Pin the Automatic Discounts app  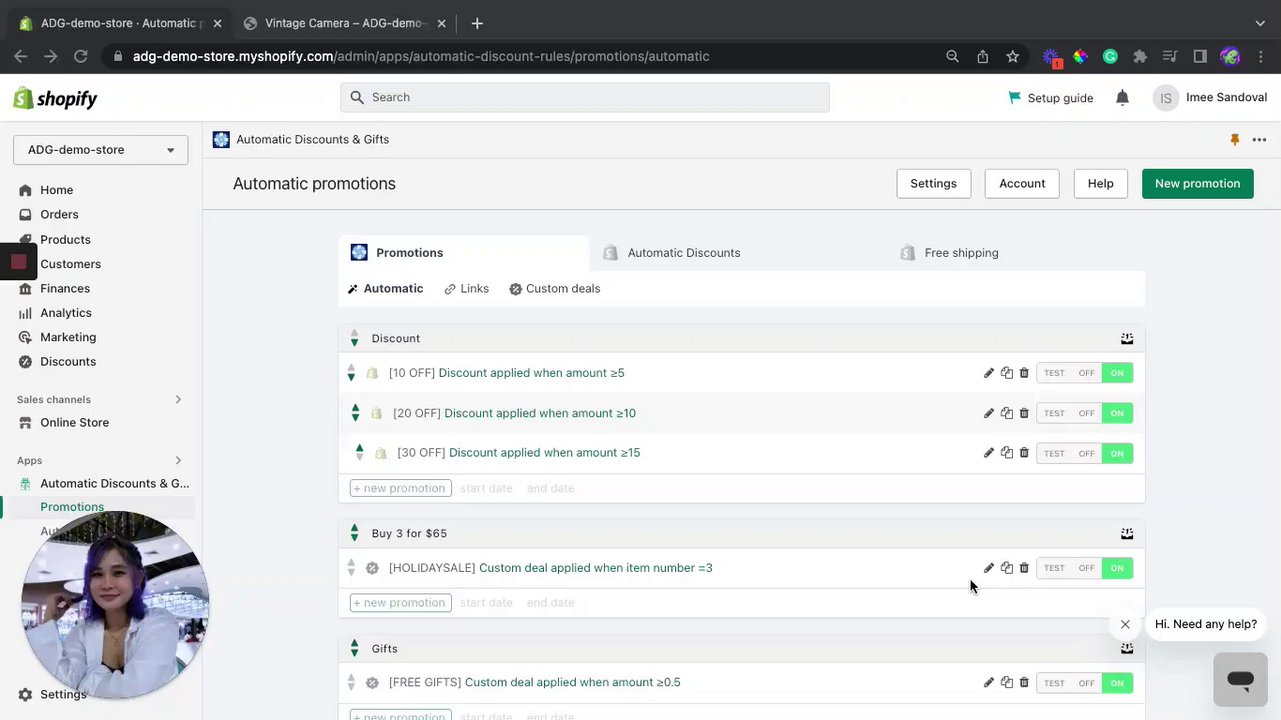click(1235, 140)
